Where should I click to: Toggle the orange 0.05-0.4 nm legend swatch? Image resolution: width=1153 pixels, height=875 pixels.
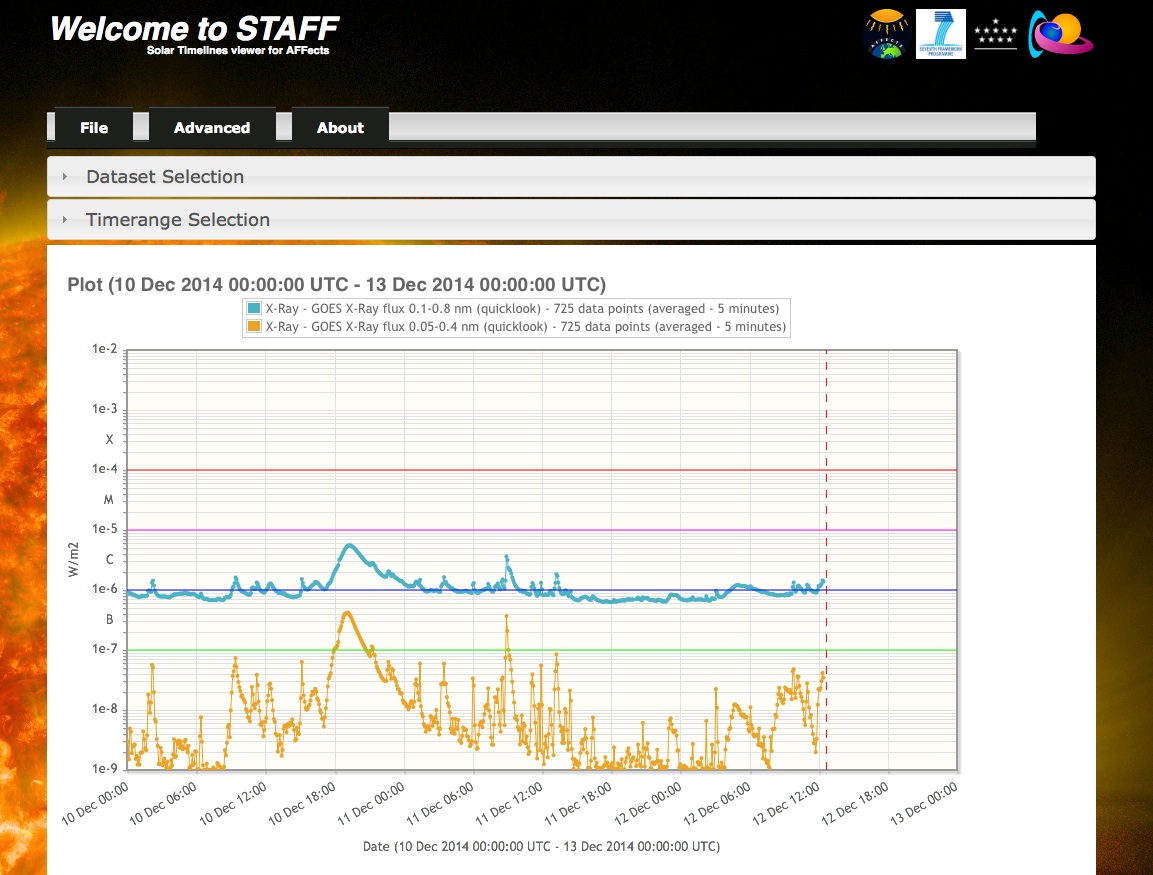click(x=255, y=327)
